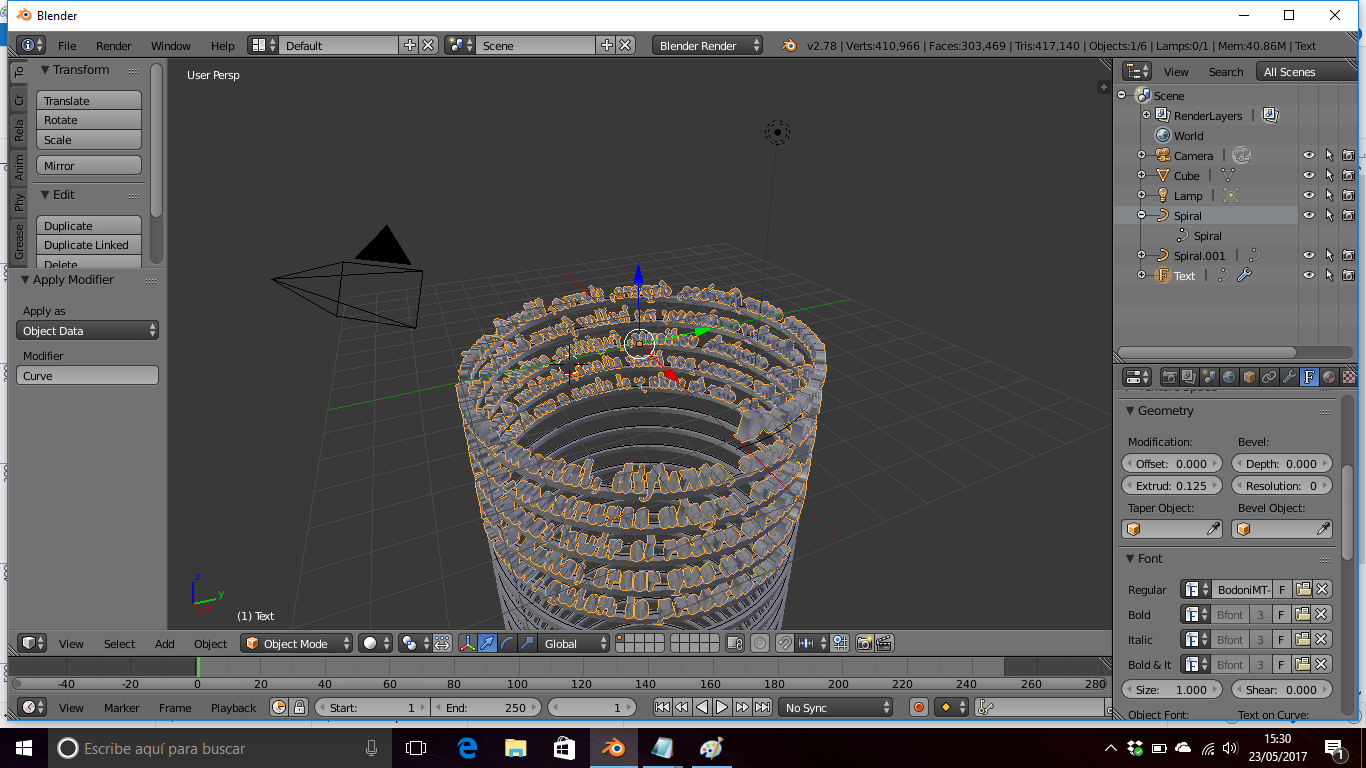This screenshot has height=768, width=1366.
Task: Open the Texture checkerboard properties icon
Action: (1349, 377)
